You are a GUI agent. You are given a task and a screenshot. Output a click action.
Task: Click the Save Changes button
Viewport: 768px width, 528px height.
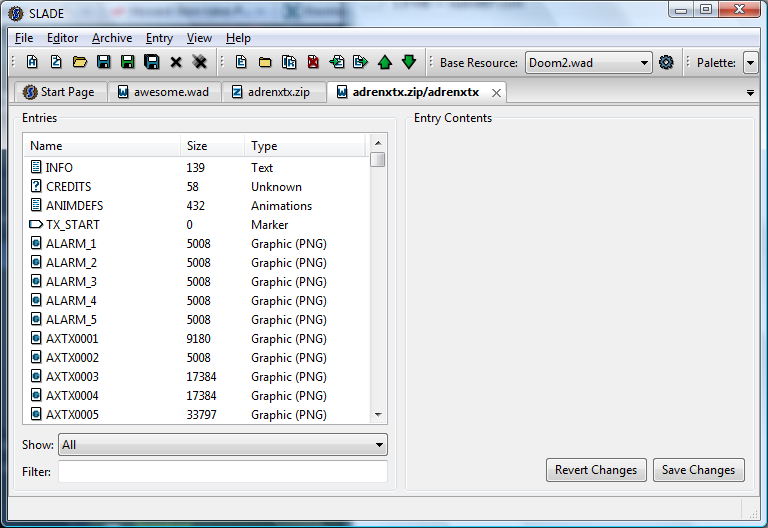[698, 470]
